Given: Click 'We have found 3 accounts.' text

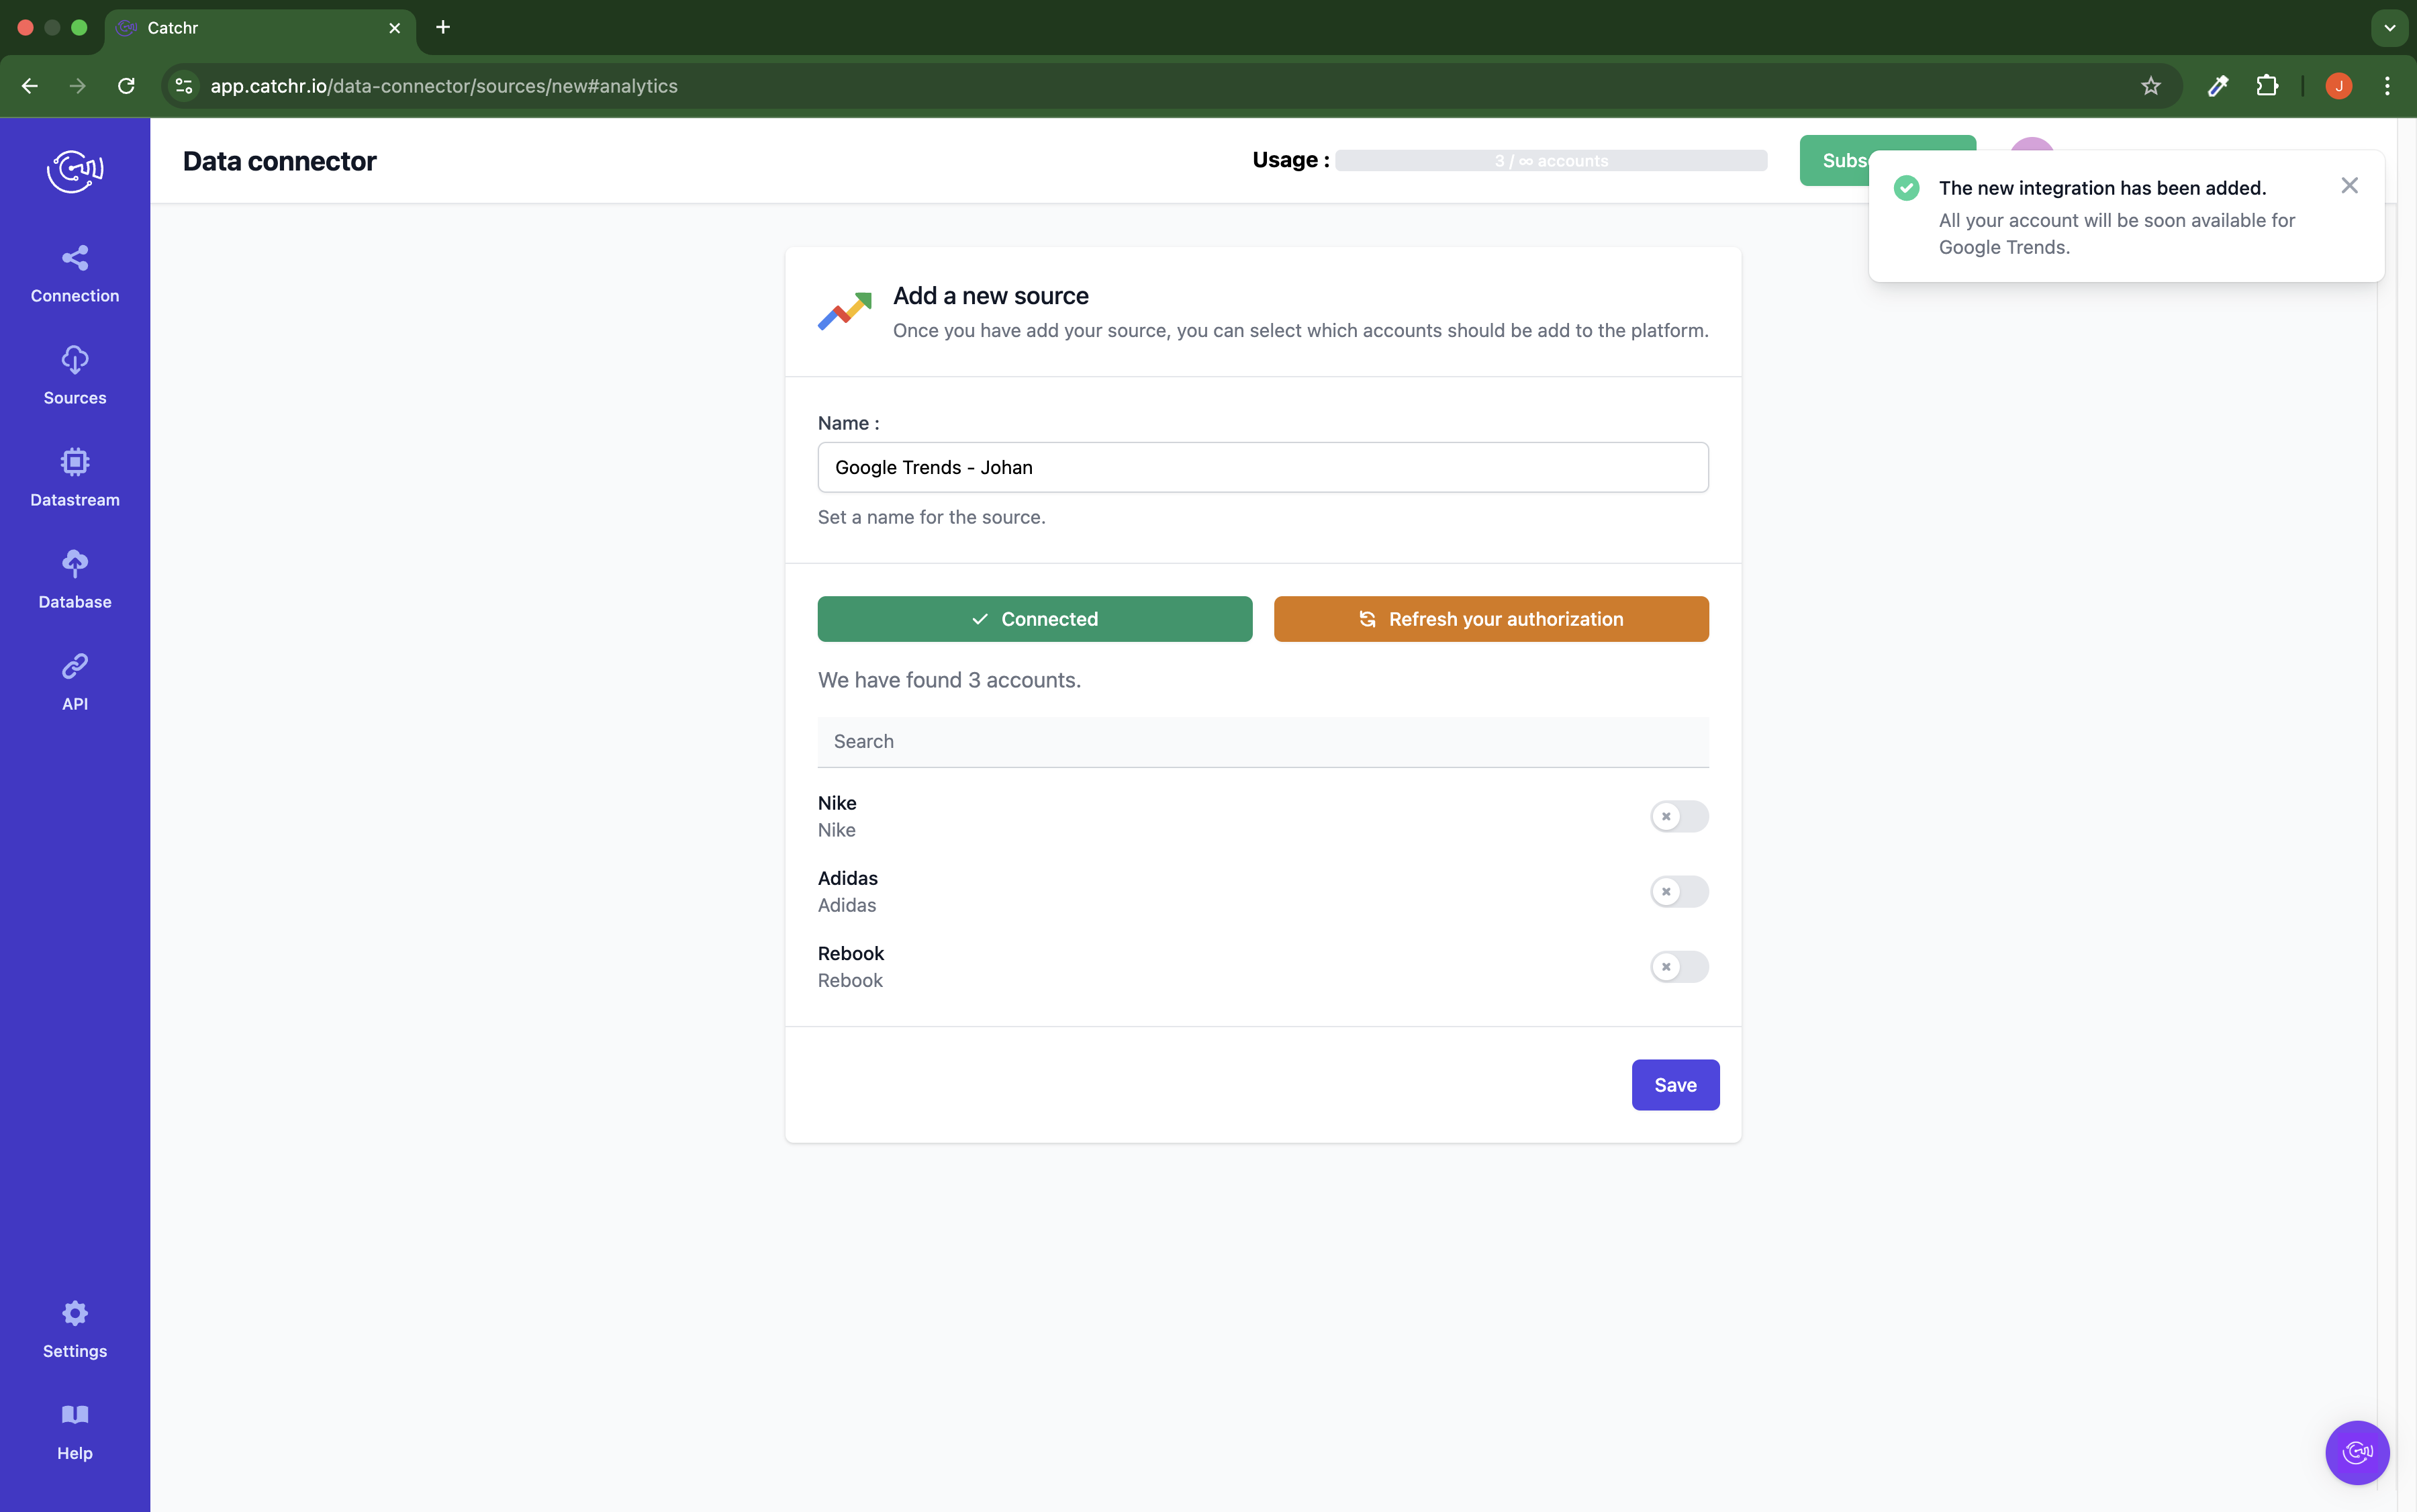Looking at the screenshot, I should (x=949, y=680).
